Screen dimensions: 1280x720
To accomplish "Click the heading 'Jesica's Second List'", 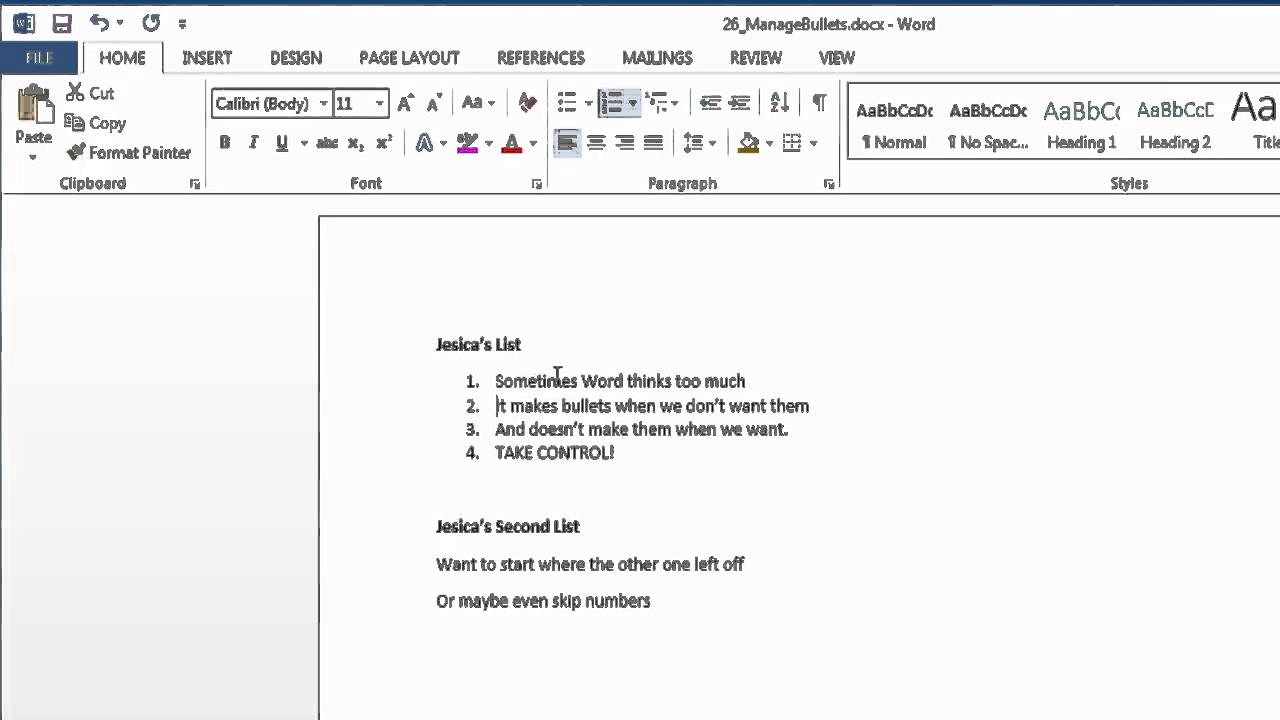I will [507, 527].
